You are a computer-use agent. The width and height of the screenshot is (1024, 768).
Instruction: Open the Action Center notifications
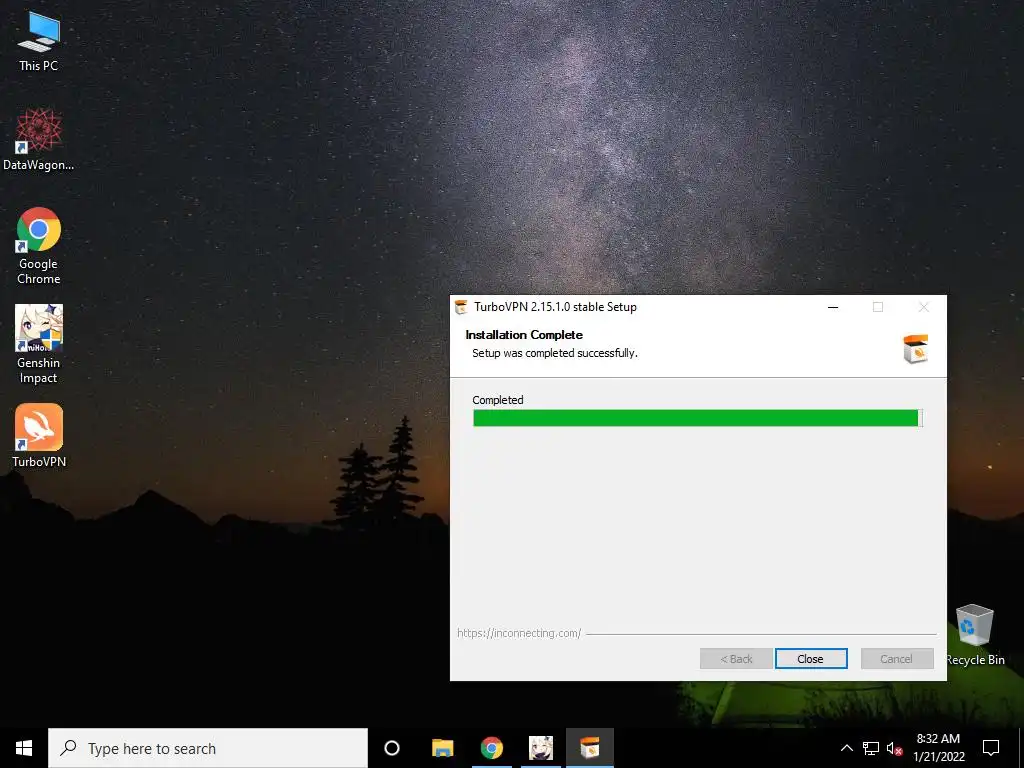point(991,748)
